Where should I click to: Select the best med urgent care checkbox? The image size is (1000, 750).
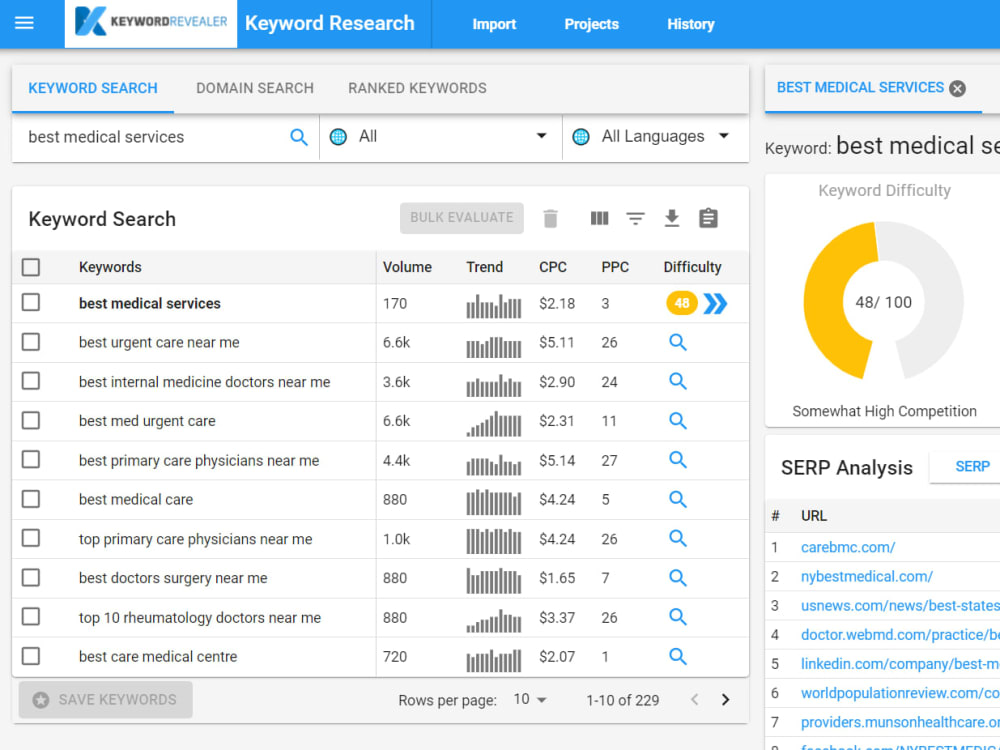pyautogui.click(x=31, y=421)
